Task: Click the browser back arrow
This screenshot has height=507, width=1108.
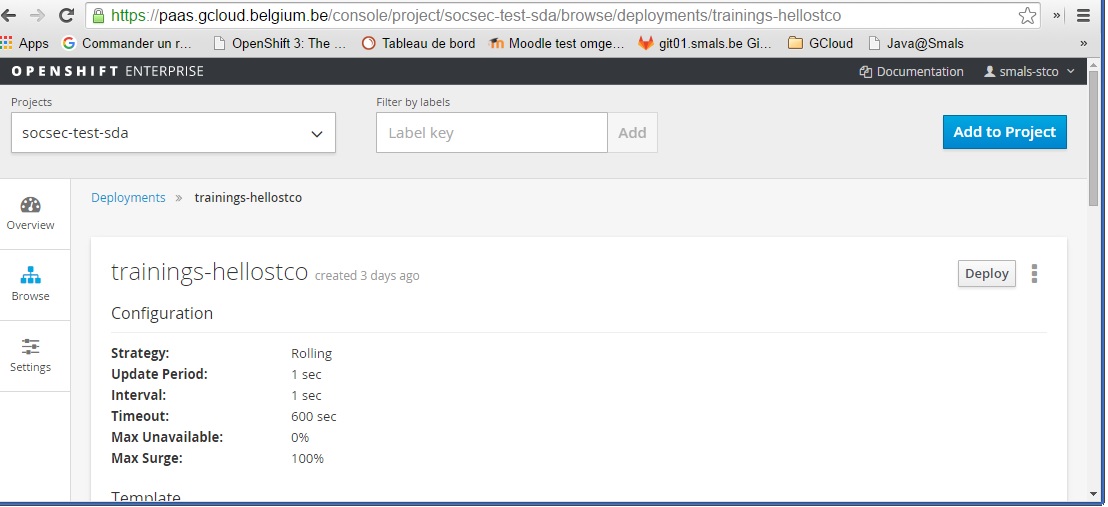Action: click(x=10, y=16)
